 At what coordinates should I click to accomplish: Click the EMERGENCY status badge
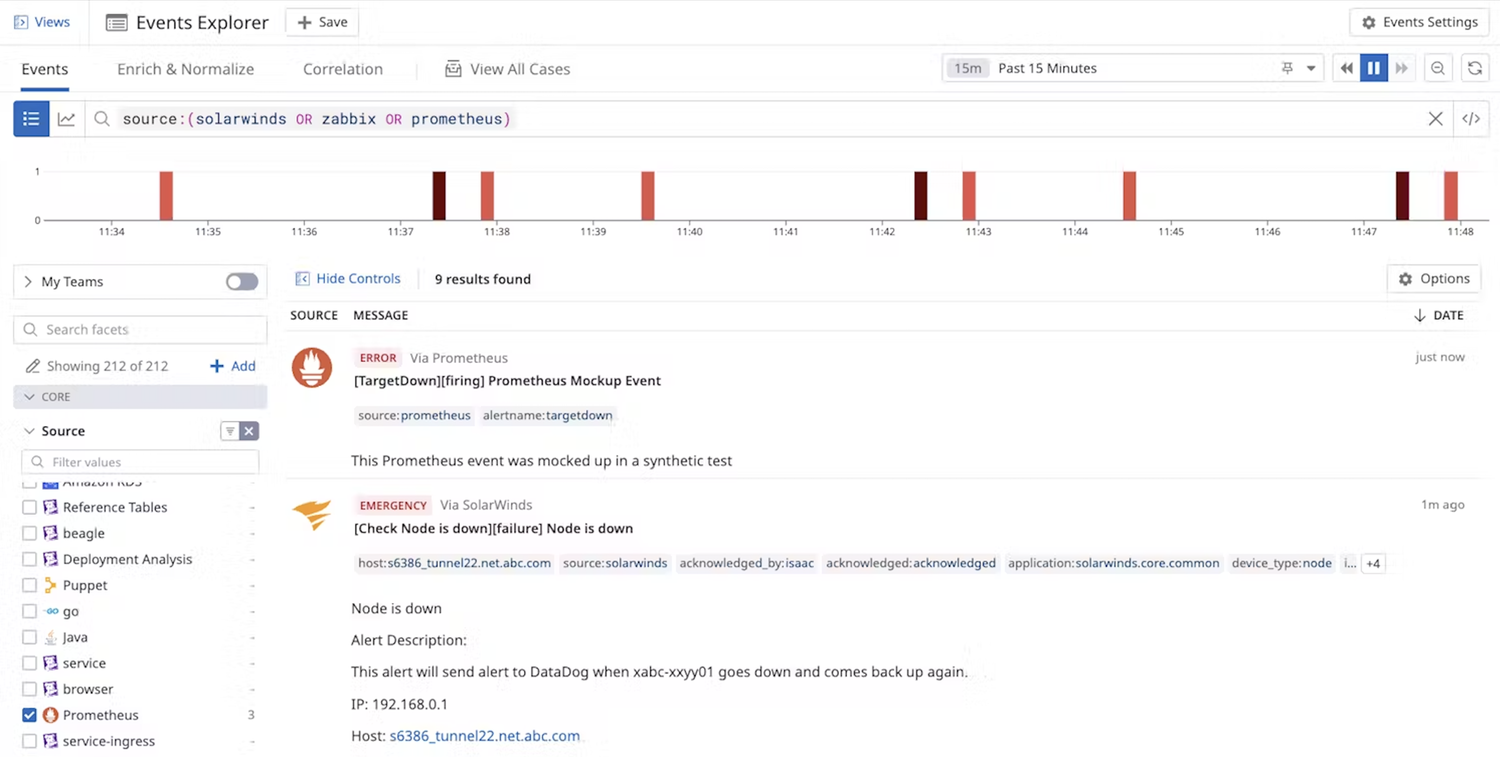pyautogui.click(x=394, y=505)
